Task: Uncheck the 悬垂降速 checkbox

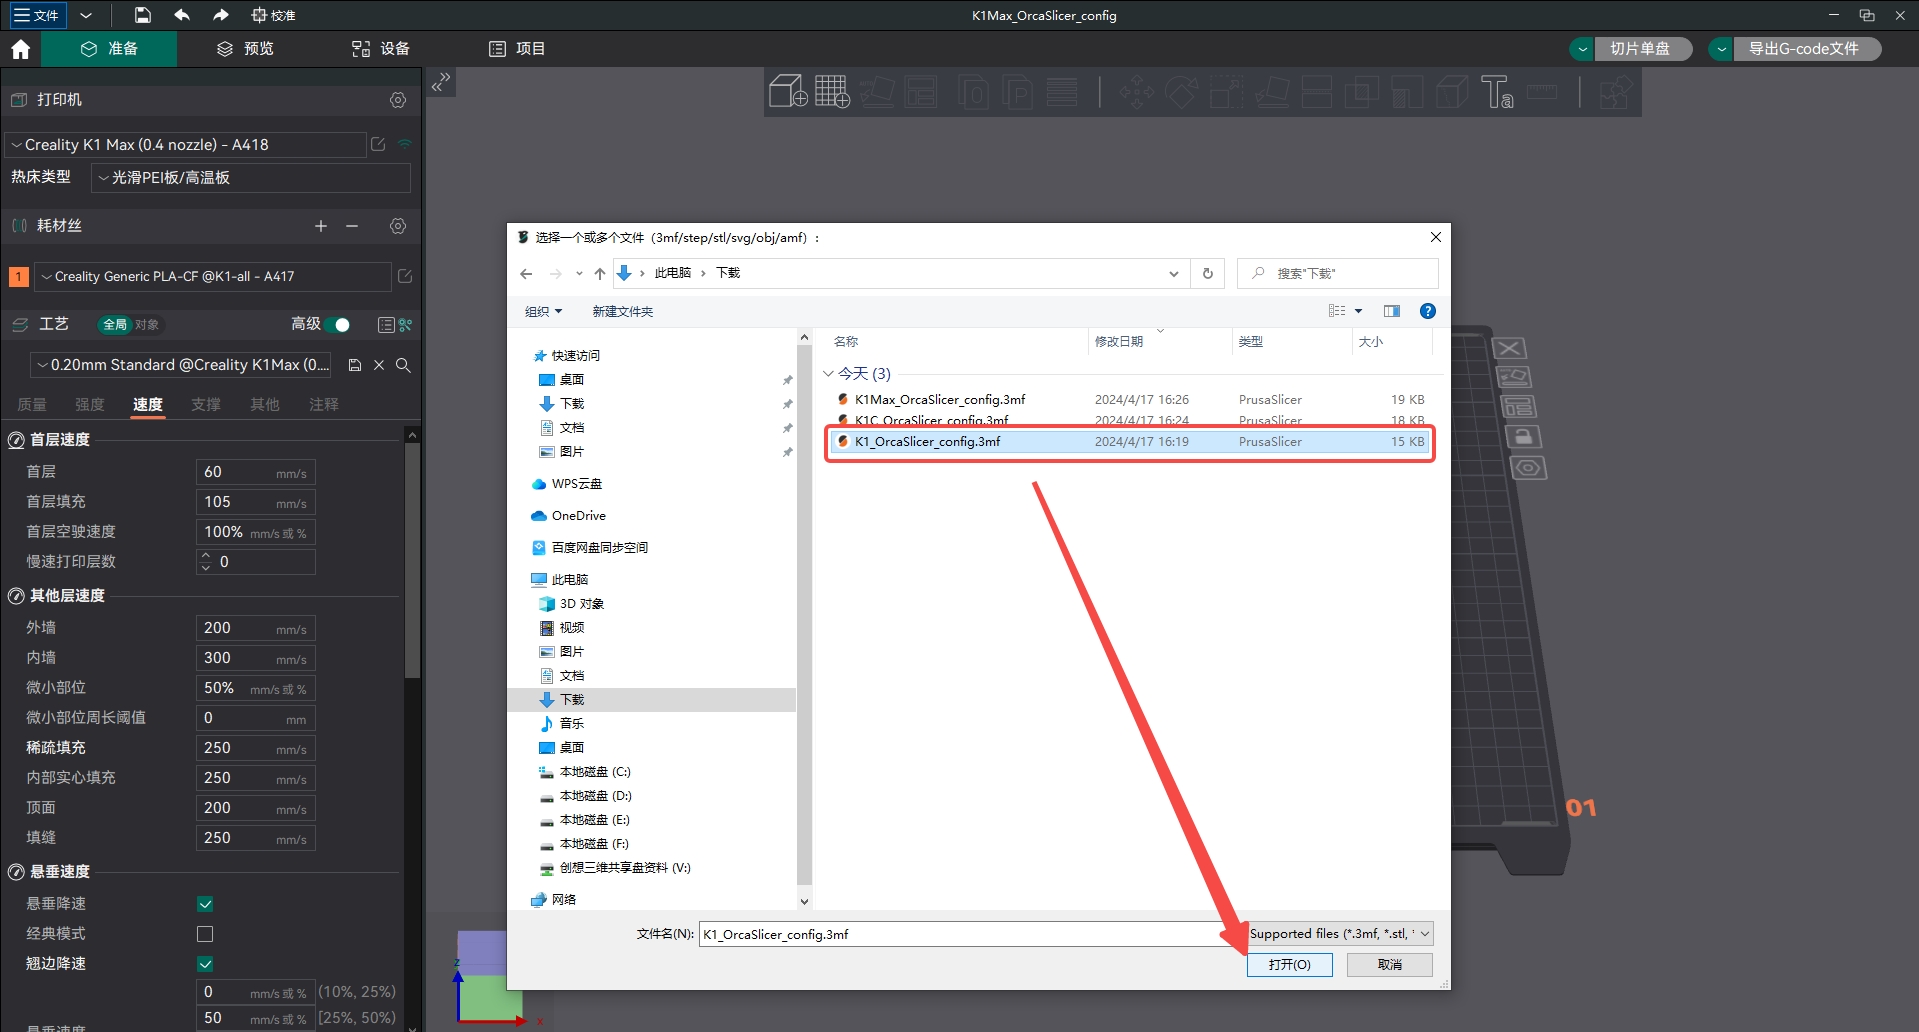Action: [205, 904]
